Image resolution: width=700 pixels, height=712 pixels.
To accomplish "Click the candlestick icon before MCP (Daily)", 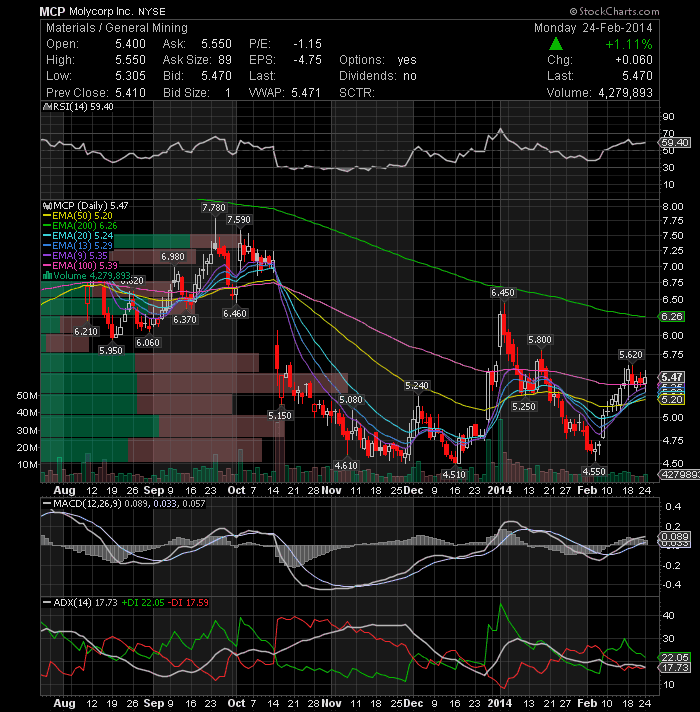I will click(47, 206).
